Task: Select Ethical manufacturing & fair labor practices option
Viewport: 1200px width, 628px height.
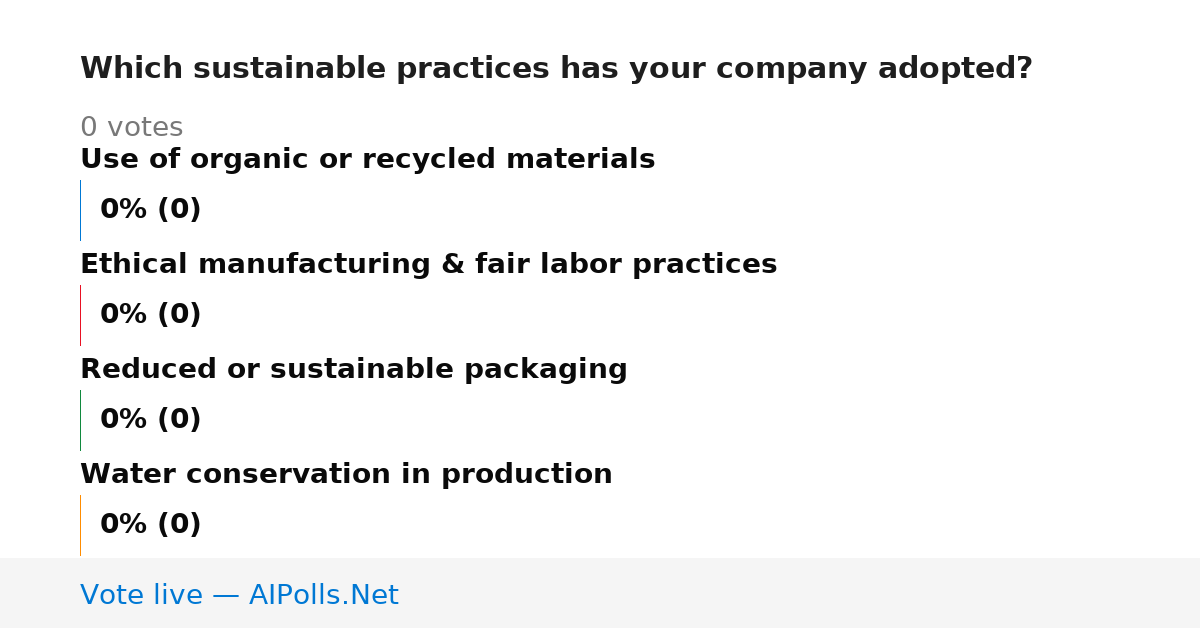Action: (428, 265)
